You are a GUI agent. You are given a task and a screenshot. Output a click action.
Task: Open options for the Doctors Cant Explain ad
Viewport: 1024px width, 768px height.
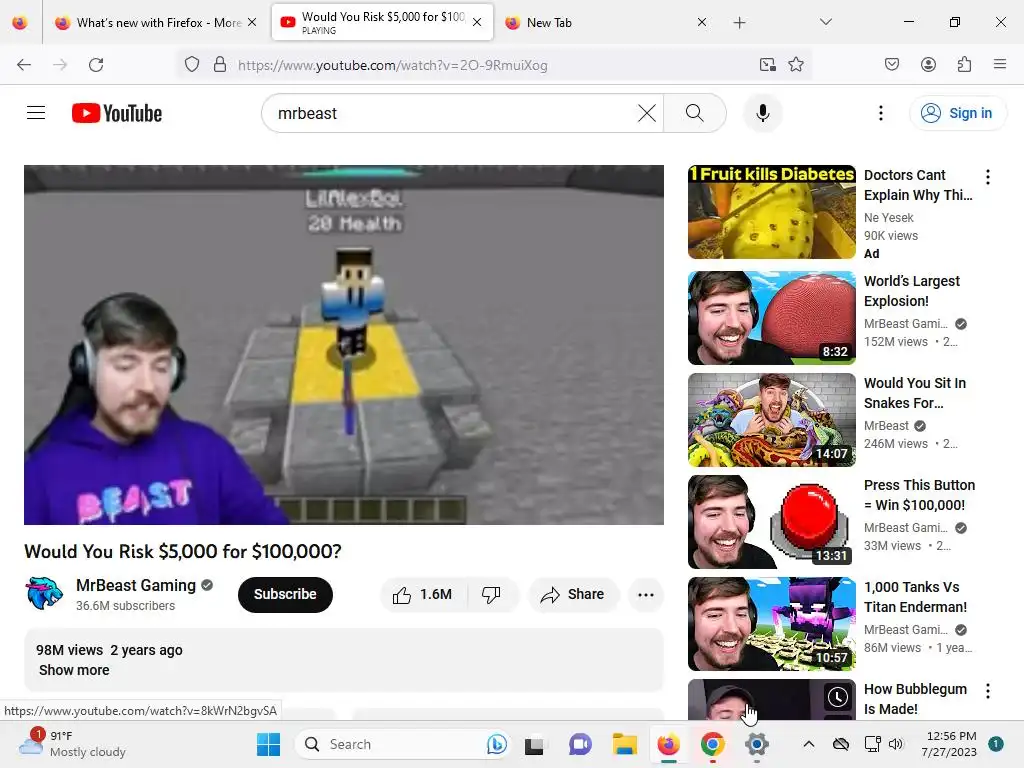(x=987, y=177)
